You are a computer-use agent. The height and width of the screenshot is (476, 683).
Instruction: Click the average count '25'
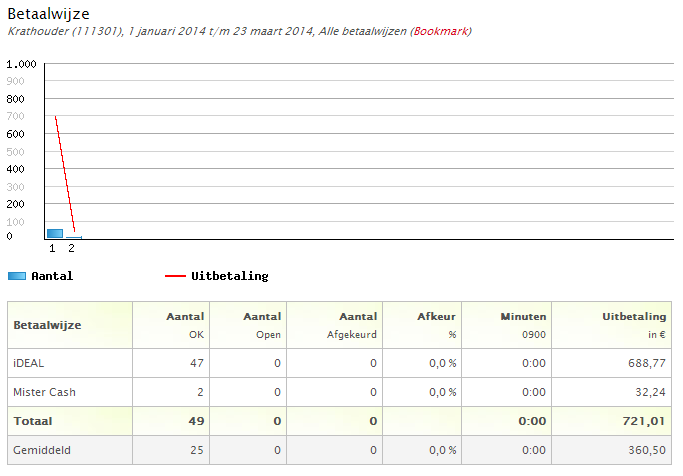pyautogui.click(x=197, y=450)
